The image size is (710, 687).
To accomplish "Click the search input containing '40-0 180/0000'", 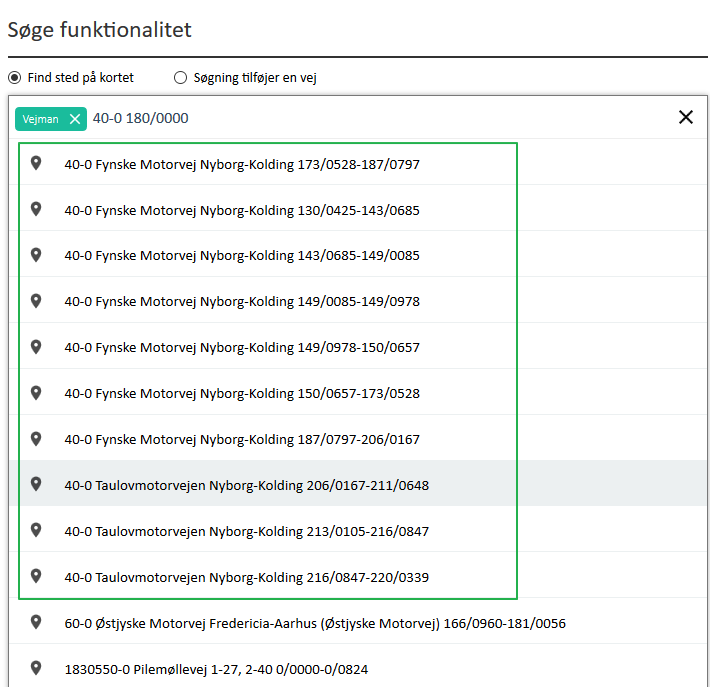I will (380, 118).
